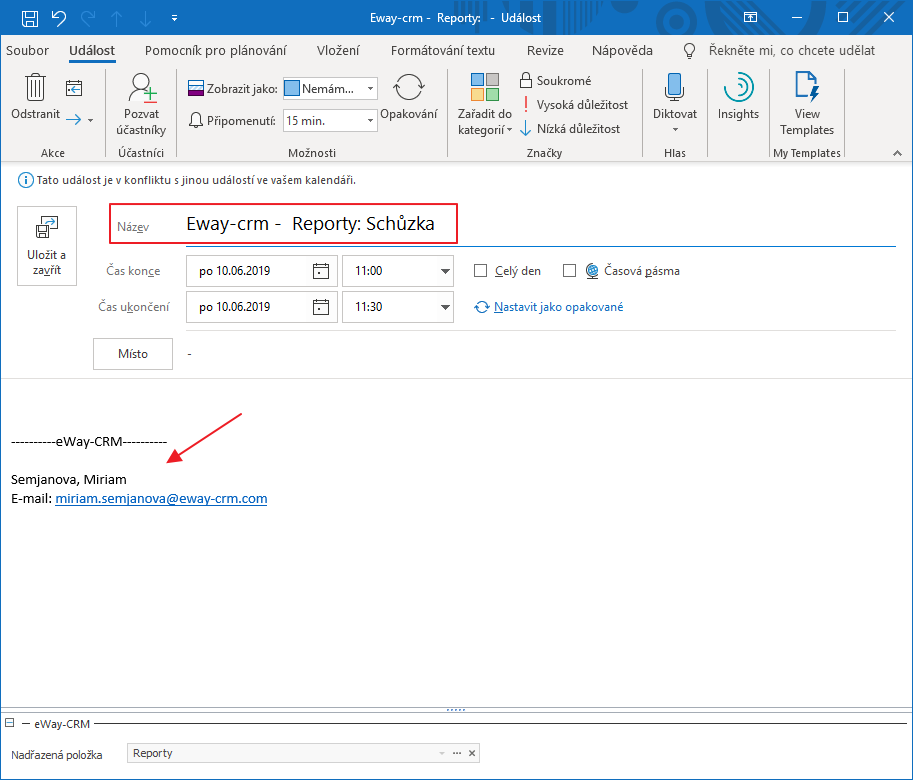Screen dimensions: 913x780
Task: Click the calendar icon in Akce group
Action: click(x=74, y=88)
